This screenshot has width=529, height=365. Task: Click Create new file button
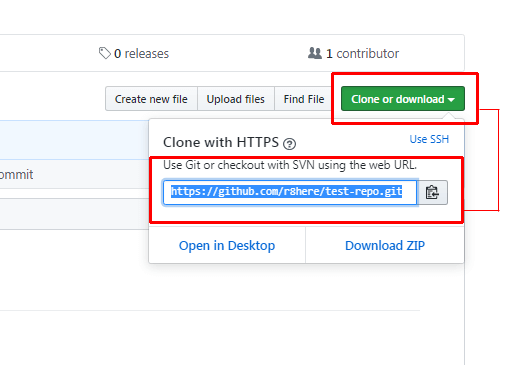151,99
